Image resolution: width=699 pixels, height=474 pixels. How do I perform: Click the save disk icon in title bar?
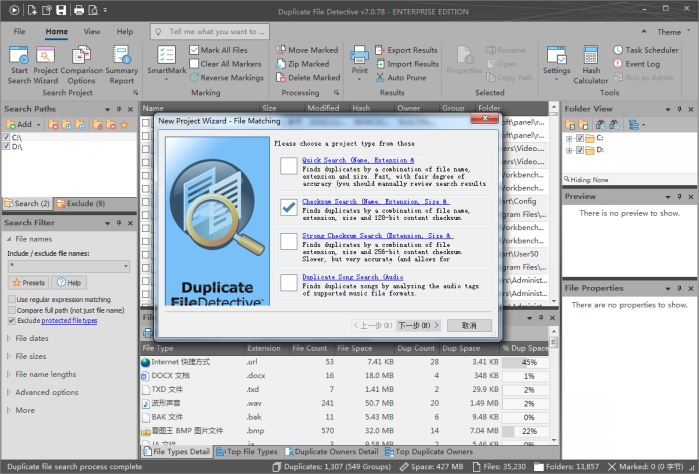click(61, 10)
